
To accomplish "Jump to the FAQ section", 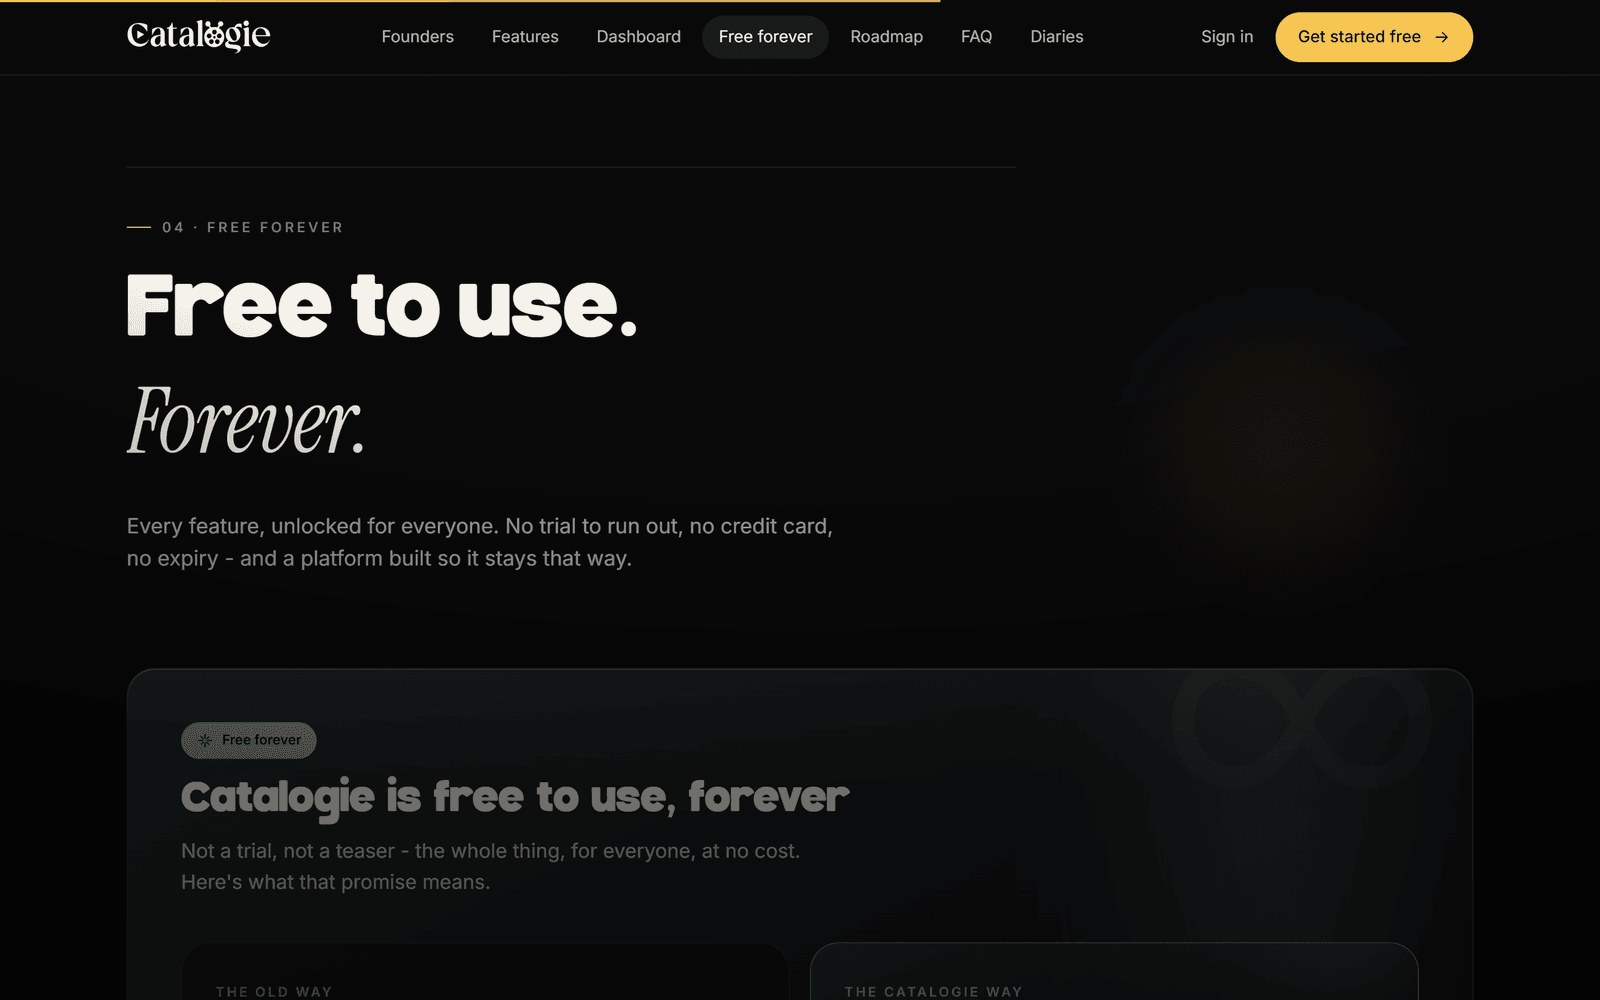I will point(977,37).
